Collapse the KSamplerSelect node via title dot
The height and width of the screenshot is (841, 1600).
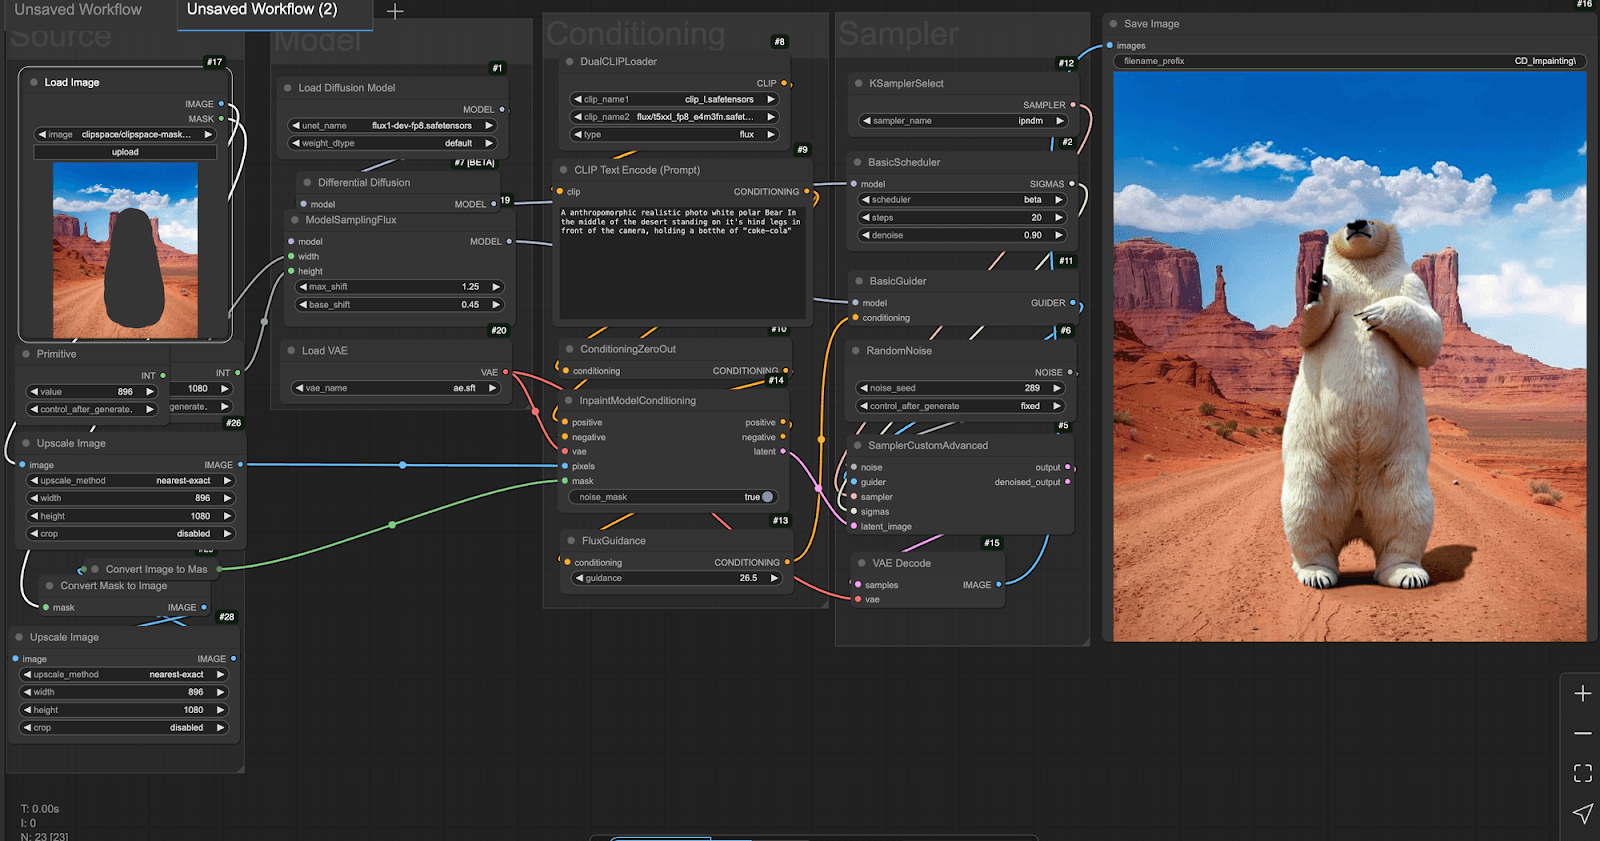[858, 84]
